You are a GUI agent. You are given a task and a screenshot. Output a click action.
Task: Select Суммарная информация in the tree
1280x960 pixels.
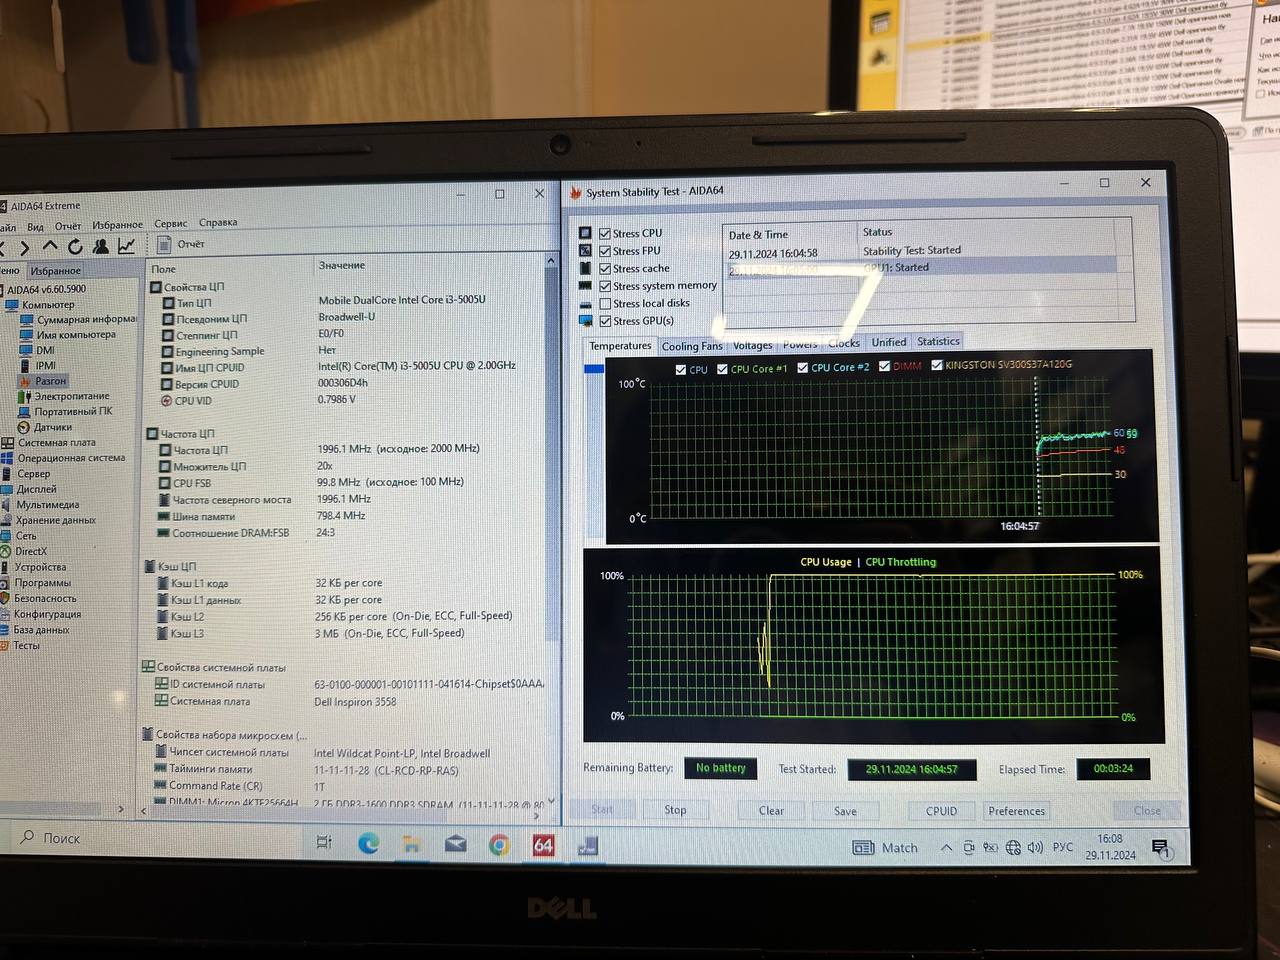[79, 319]
